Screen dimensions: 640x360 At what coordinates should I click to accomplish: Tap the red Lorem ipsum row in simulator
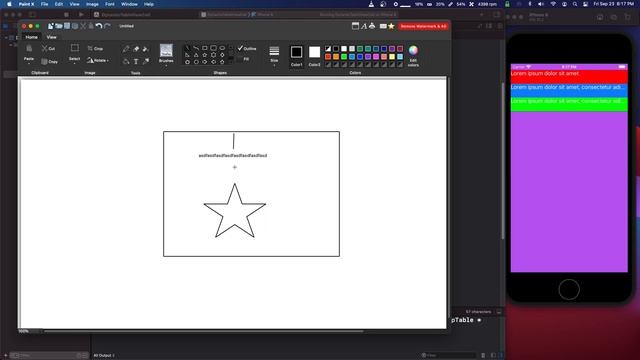pos(569,77)
